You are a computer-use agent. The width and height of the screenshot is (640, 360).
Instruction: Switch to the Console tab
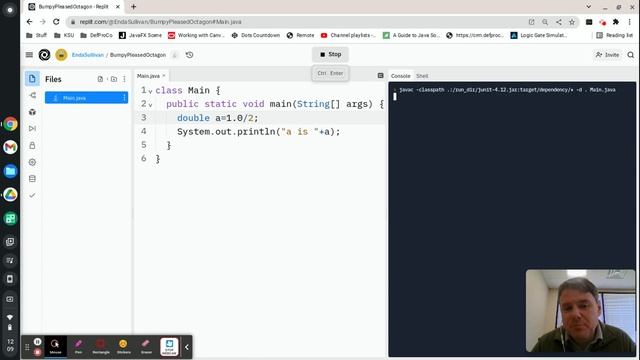click(400, 76)
